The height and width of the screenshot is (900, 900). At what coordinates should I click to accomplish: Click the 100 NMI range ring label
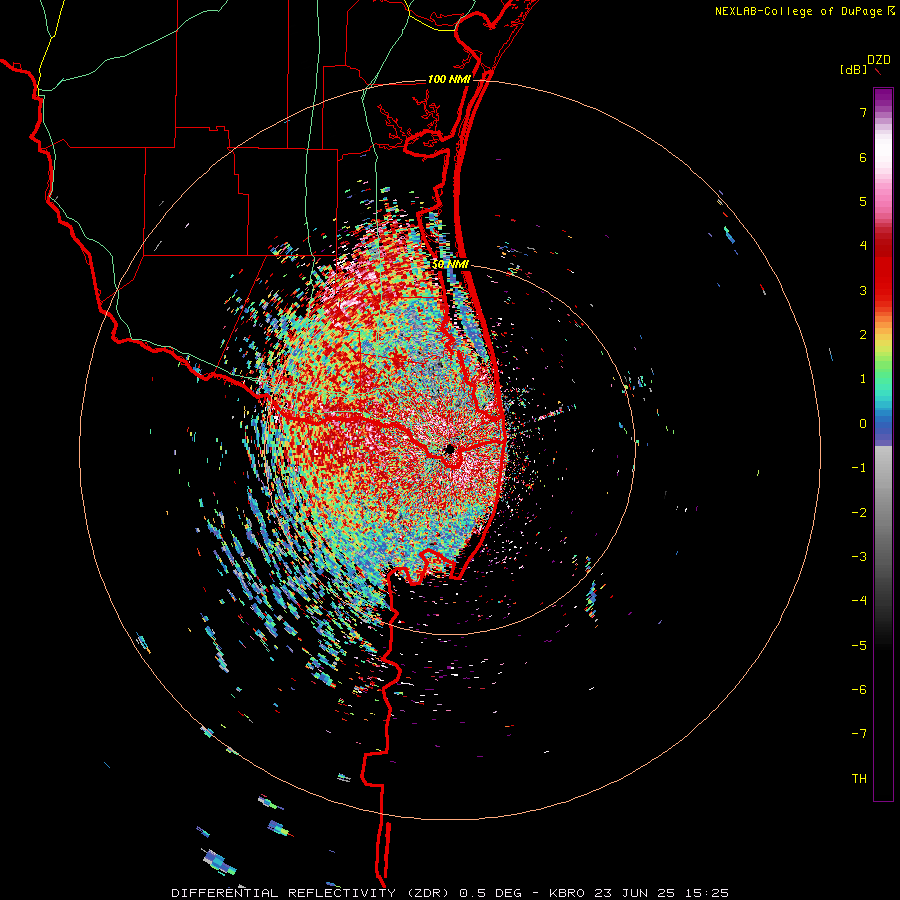pyautogui.click(x=449, y=79)
